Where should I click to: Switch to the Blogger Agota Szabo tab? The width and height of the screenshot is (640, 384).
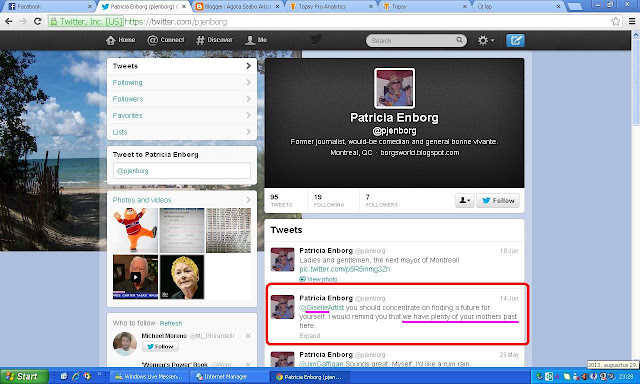click(x=236, y=7)
